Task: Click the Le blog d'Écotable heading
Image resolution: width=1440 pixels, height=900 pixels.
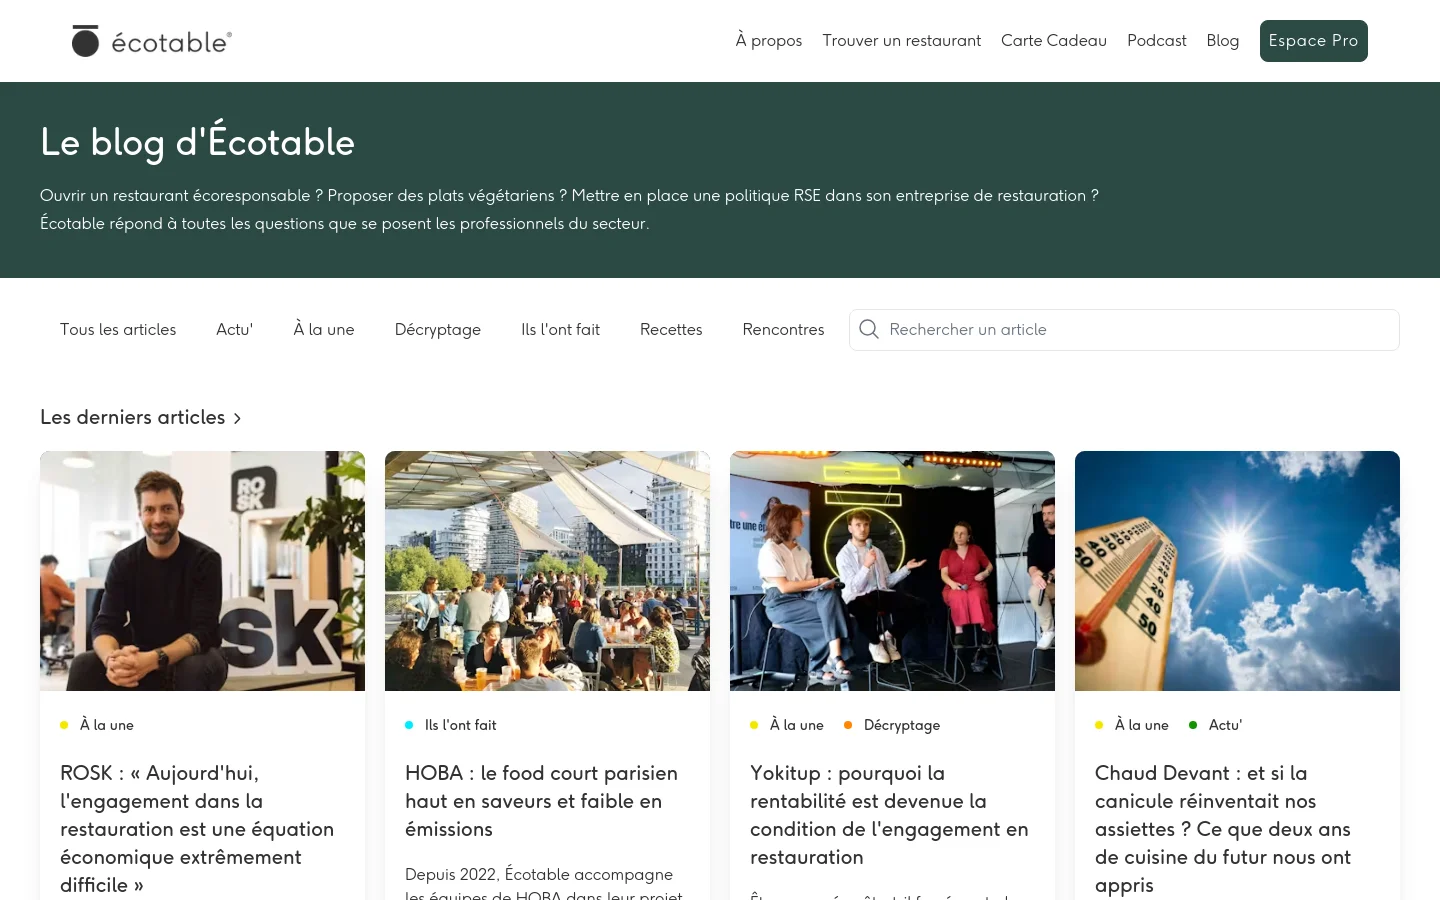Action: [x=197, y=142]
